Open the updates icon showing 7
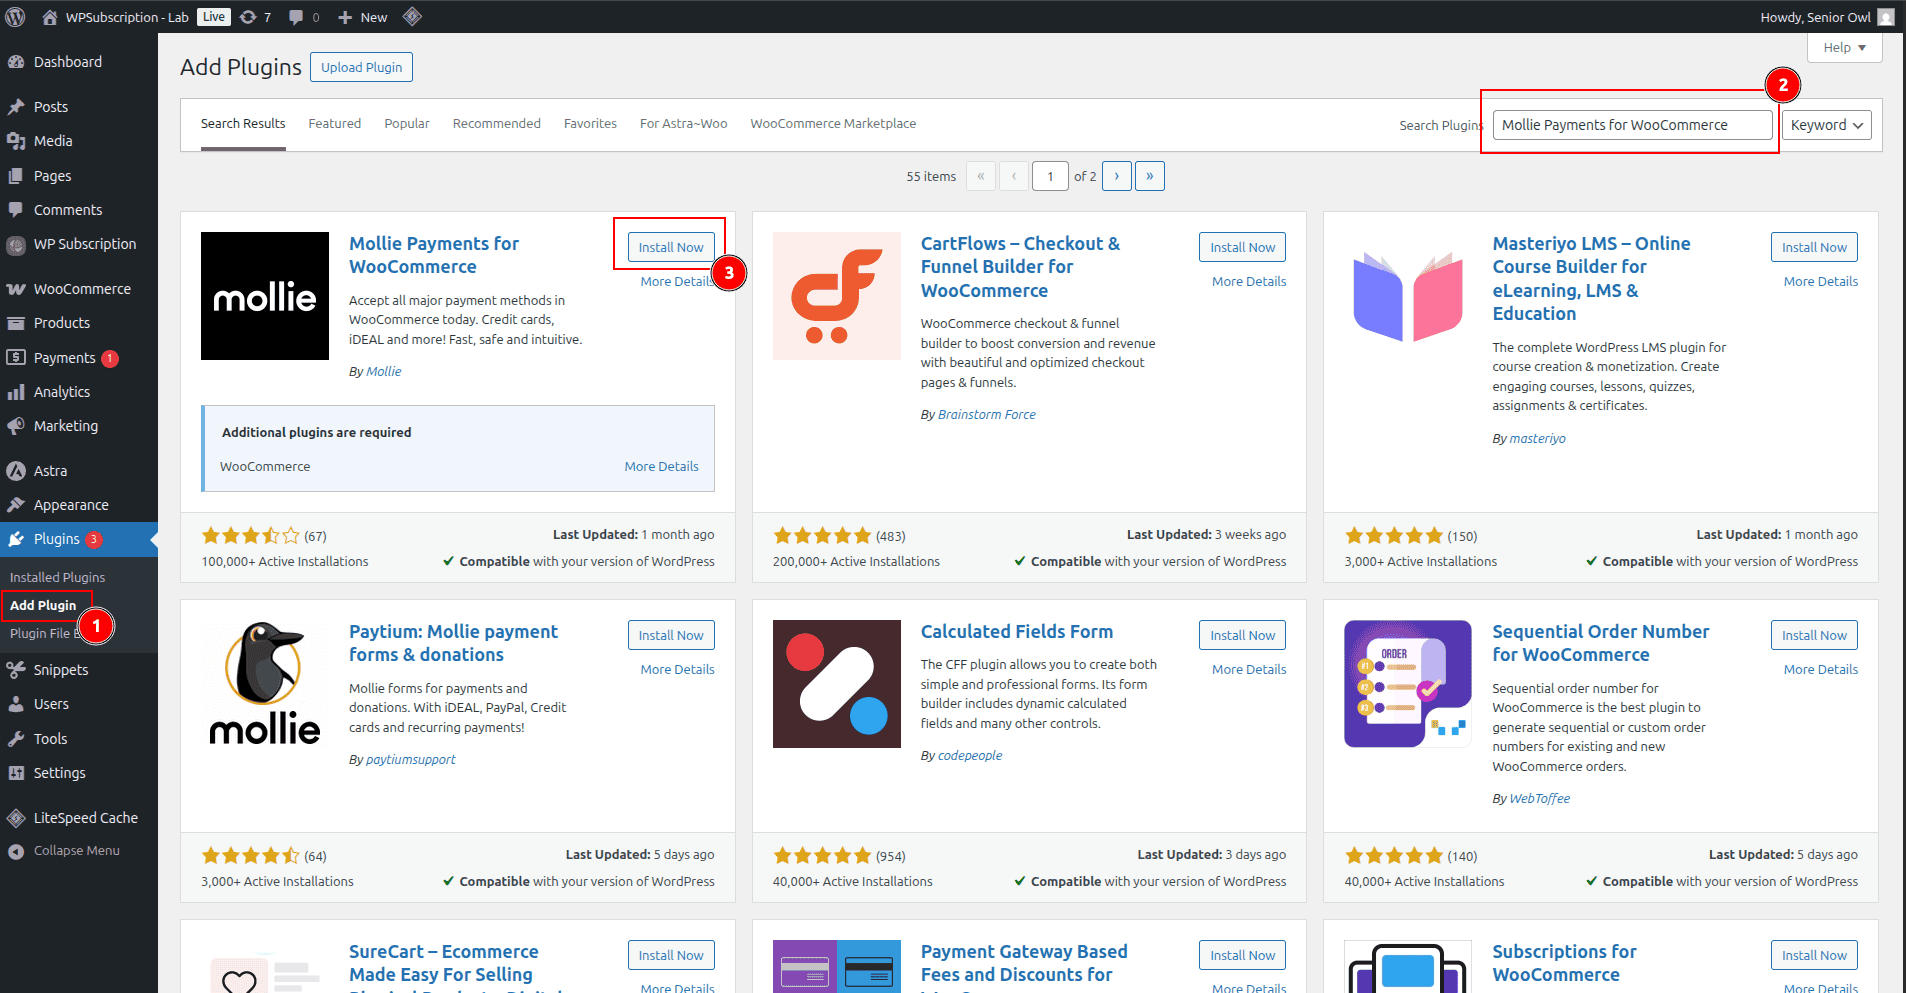 point(256,17)
